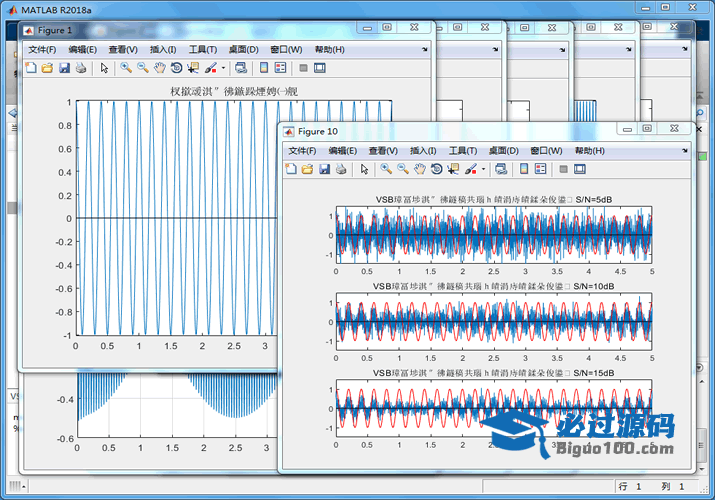The width and height of the screenshot is (715, 500).
Task: Open 帮助(H) menu in Figure 10
Action: point(590,151)
